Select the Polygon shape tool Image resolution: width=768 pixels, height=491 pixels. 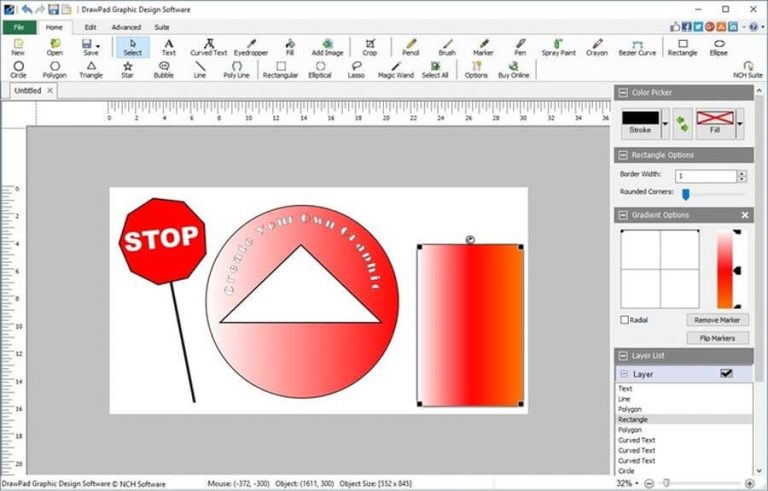(x=54, y=70)
